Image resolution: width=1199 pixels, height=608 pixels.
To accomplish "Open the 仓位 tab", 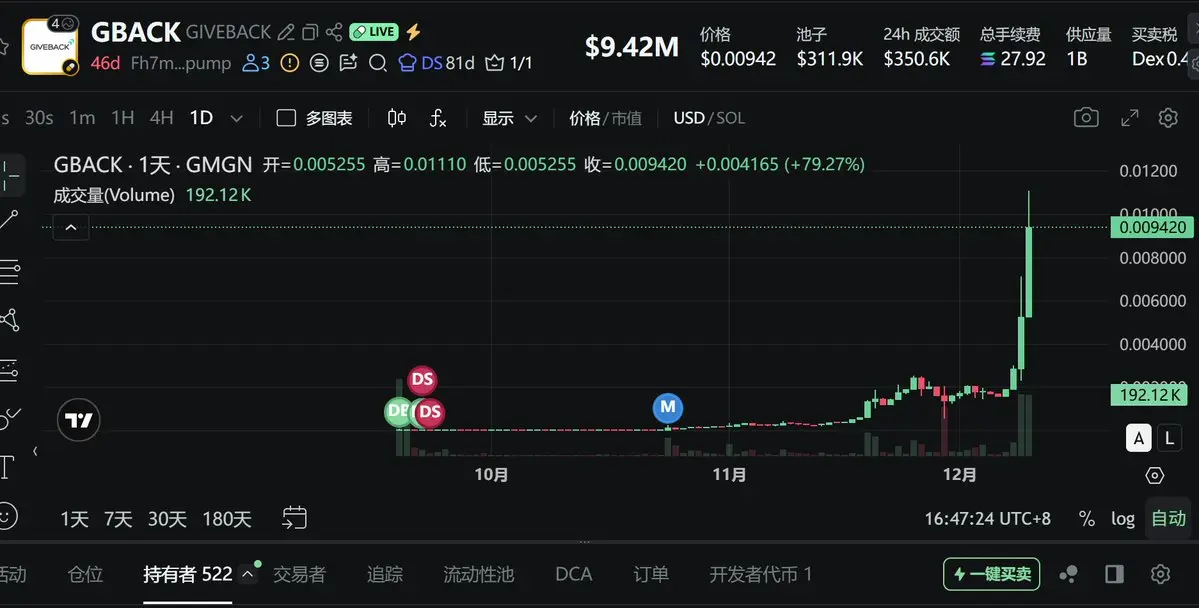I will coord(85,574).
